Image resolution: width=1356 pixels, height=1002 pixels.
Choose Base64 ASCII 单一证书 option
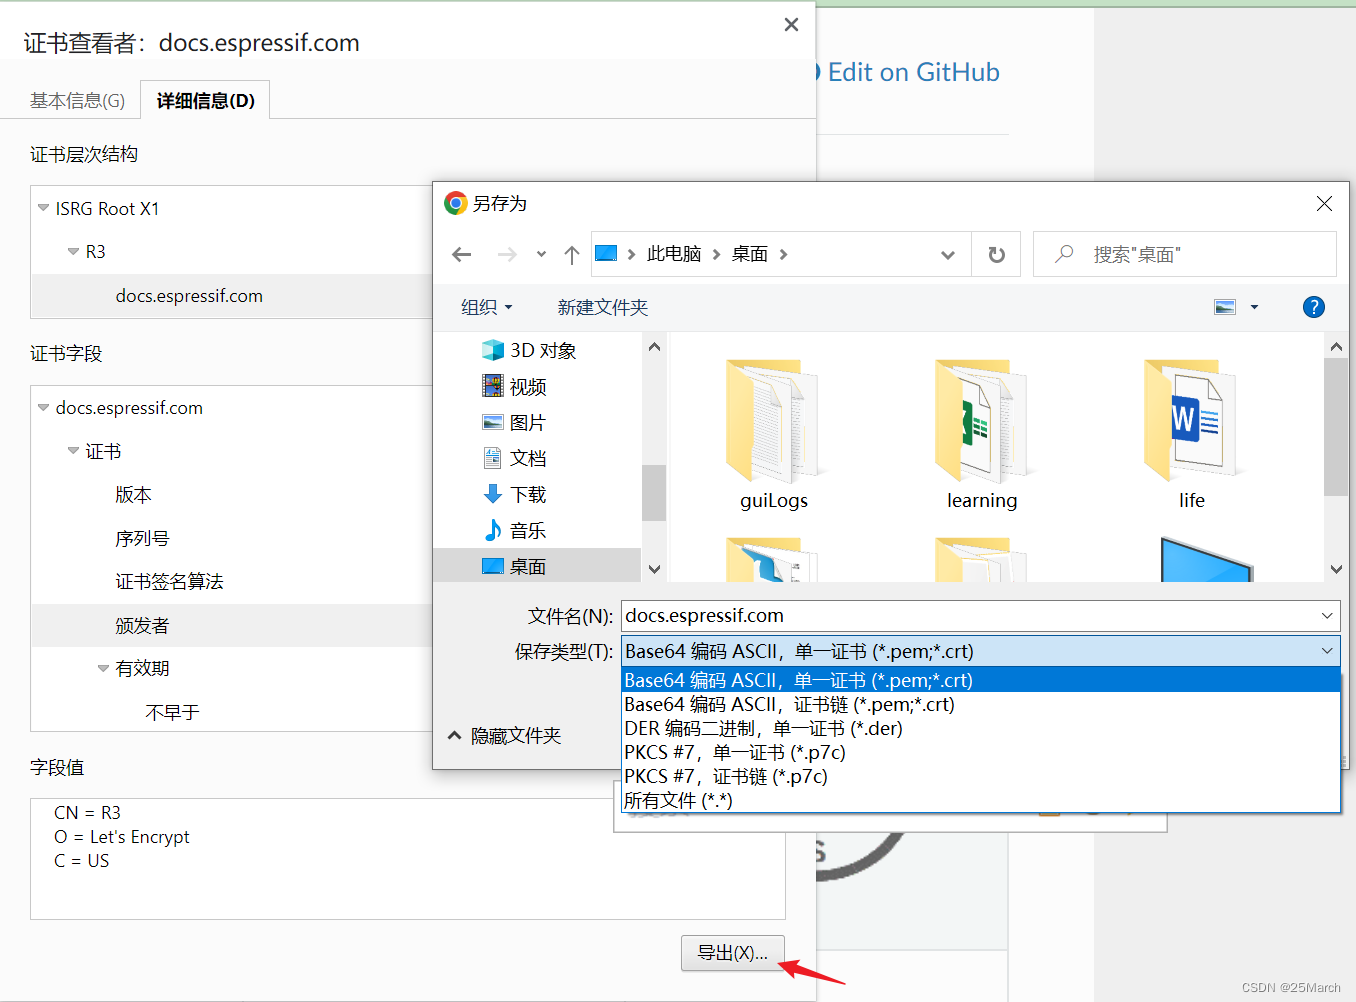click(x=980, y=680)
